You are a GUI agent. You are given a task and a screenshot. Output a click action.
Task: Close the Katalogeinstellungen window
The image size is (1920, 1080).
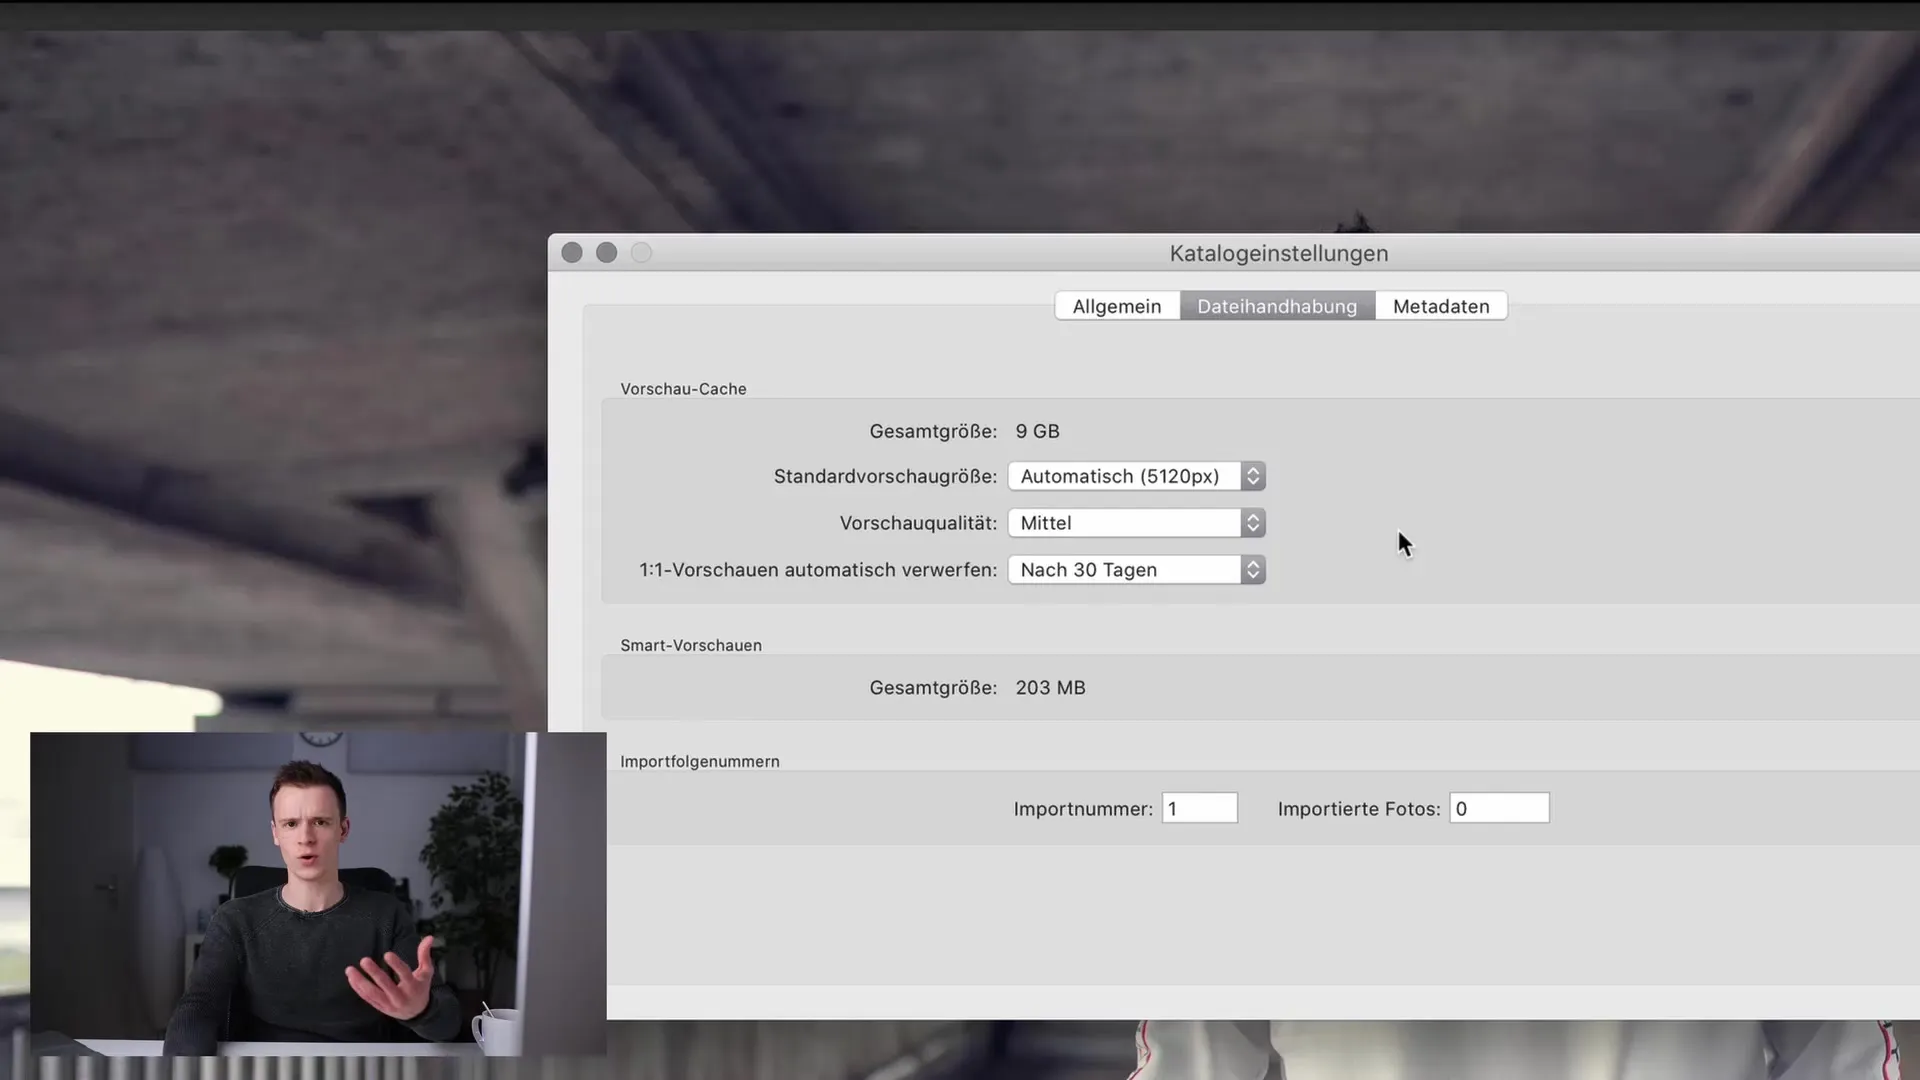pyautogui.click(x=572, y=253)
